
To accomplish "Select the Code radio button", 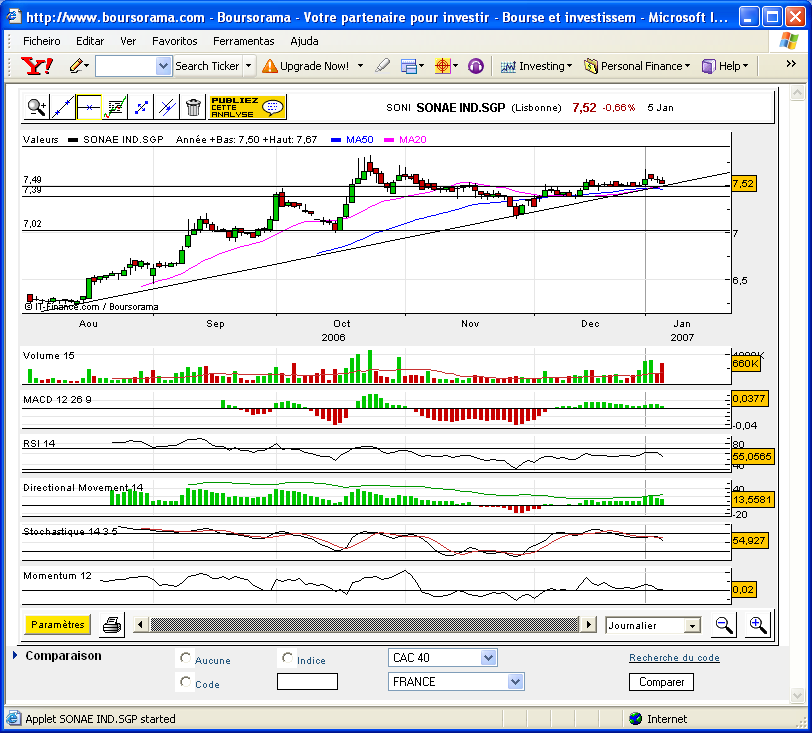I will point(185,682).
